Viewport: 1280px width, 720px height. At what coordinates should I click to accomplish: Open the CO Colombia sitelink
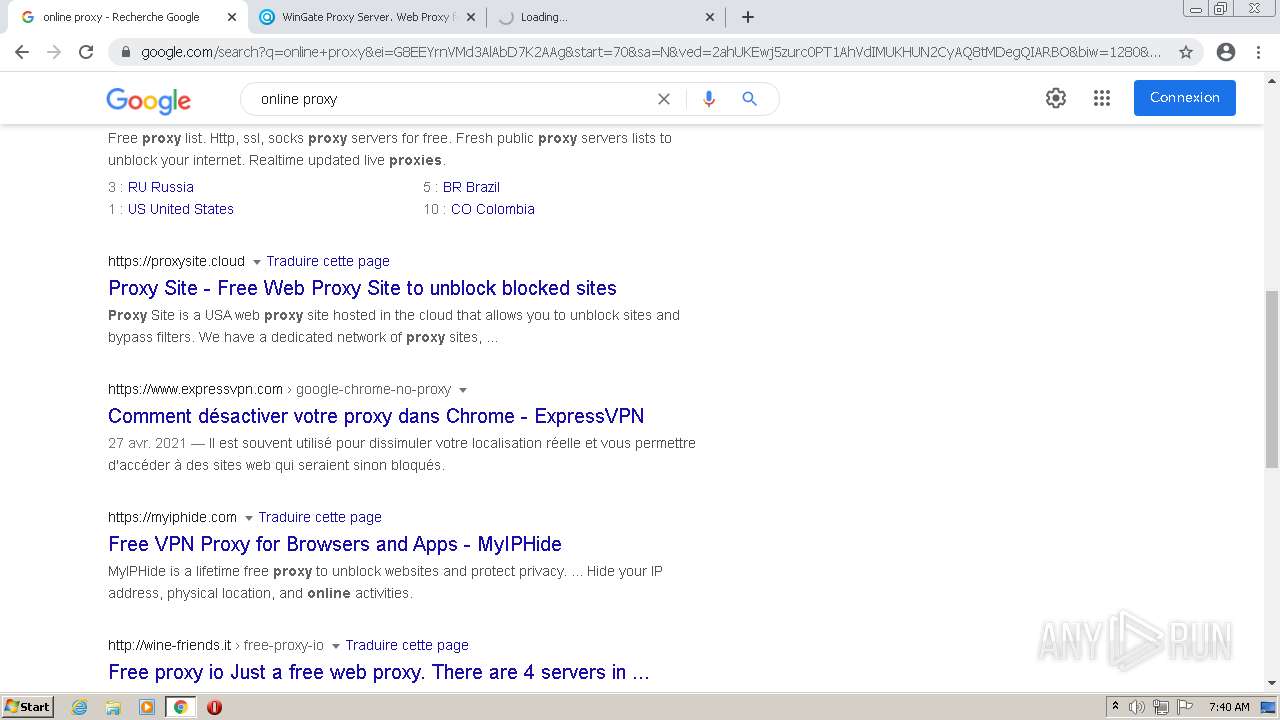point(493,209)
